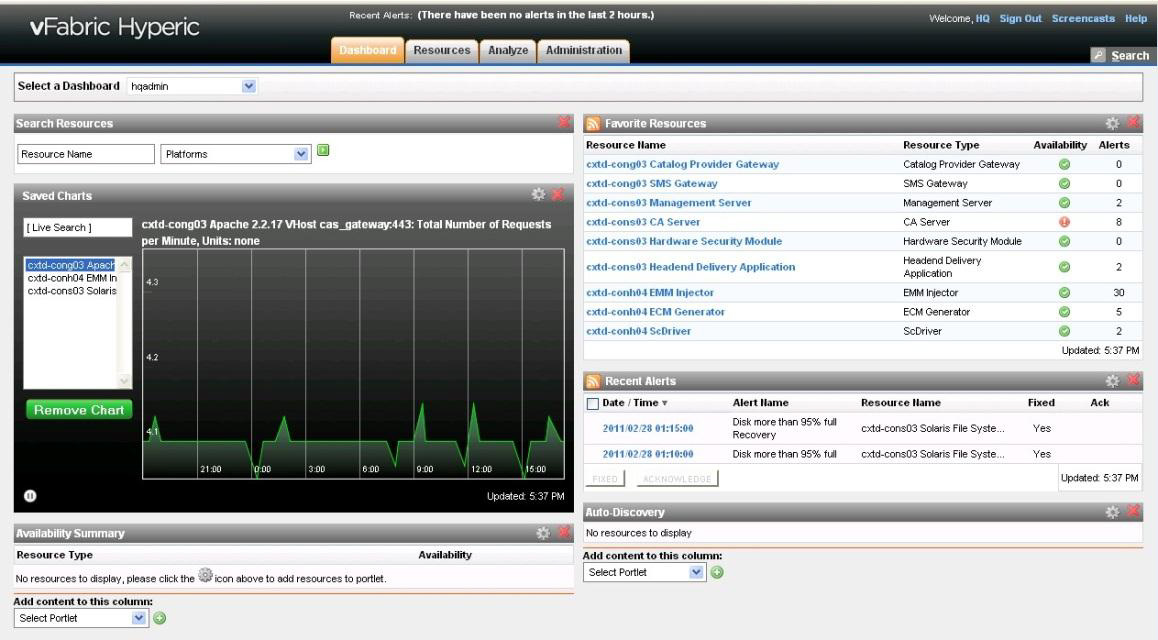The image size is (1158, 640).
Task: Open Select Portlet dropdown in right column
Action: point(698,572)
